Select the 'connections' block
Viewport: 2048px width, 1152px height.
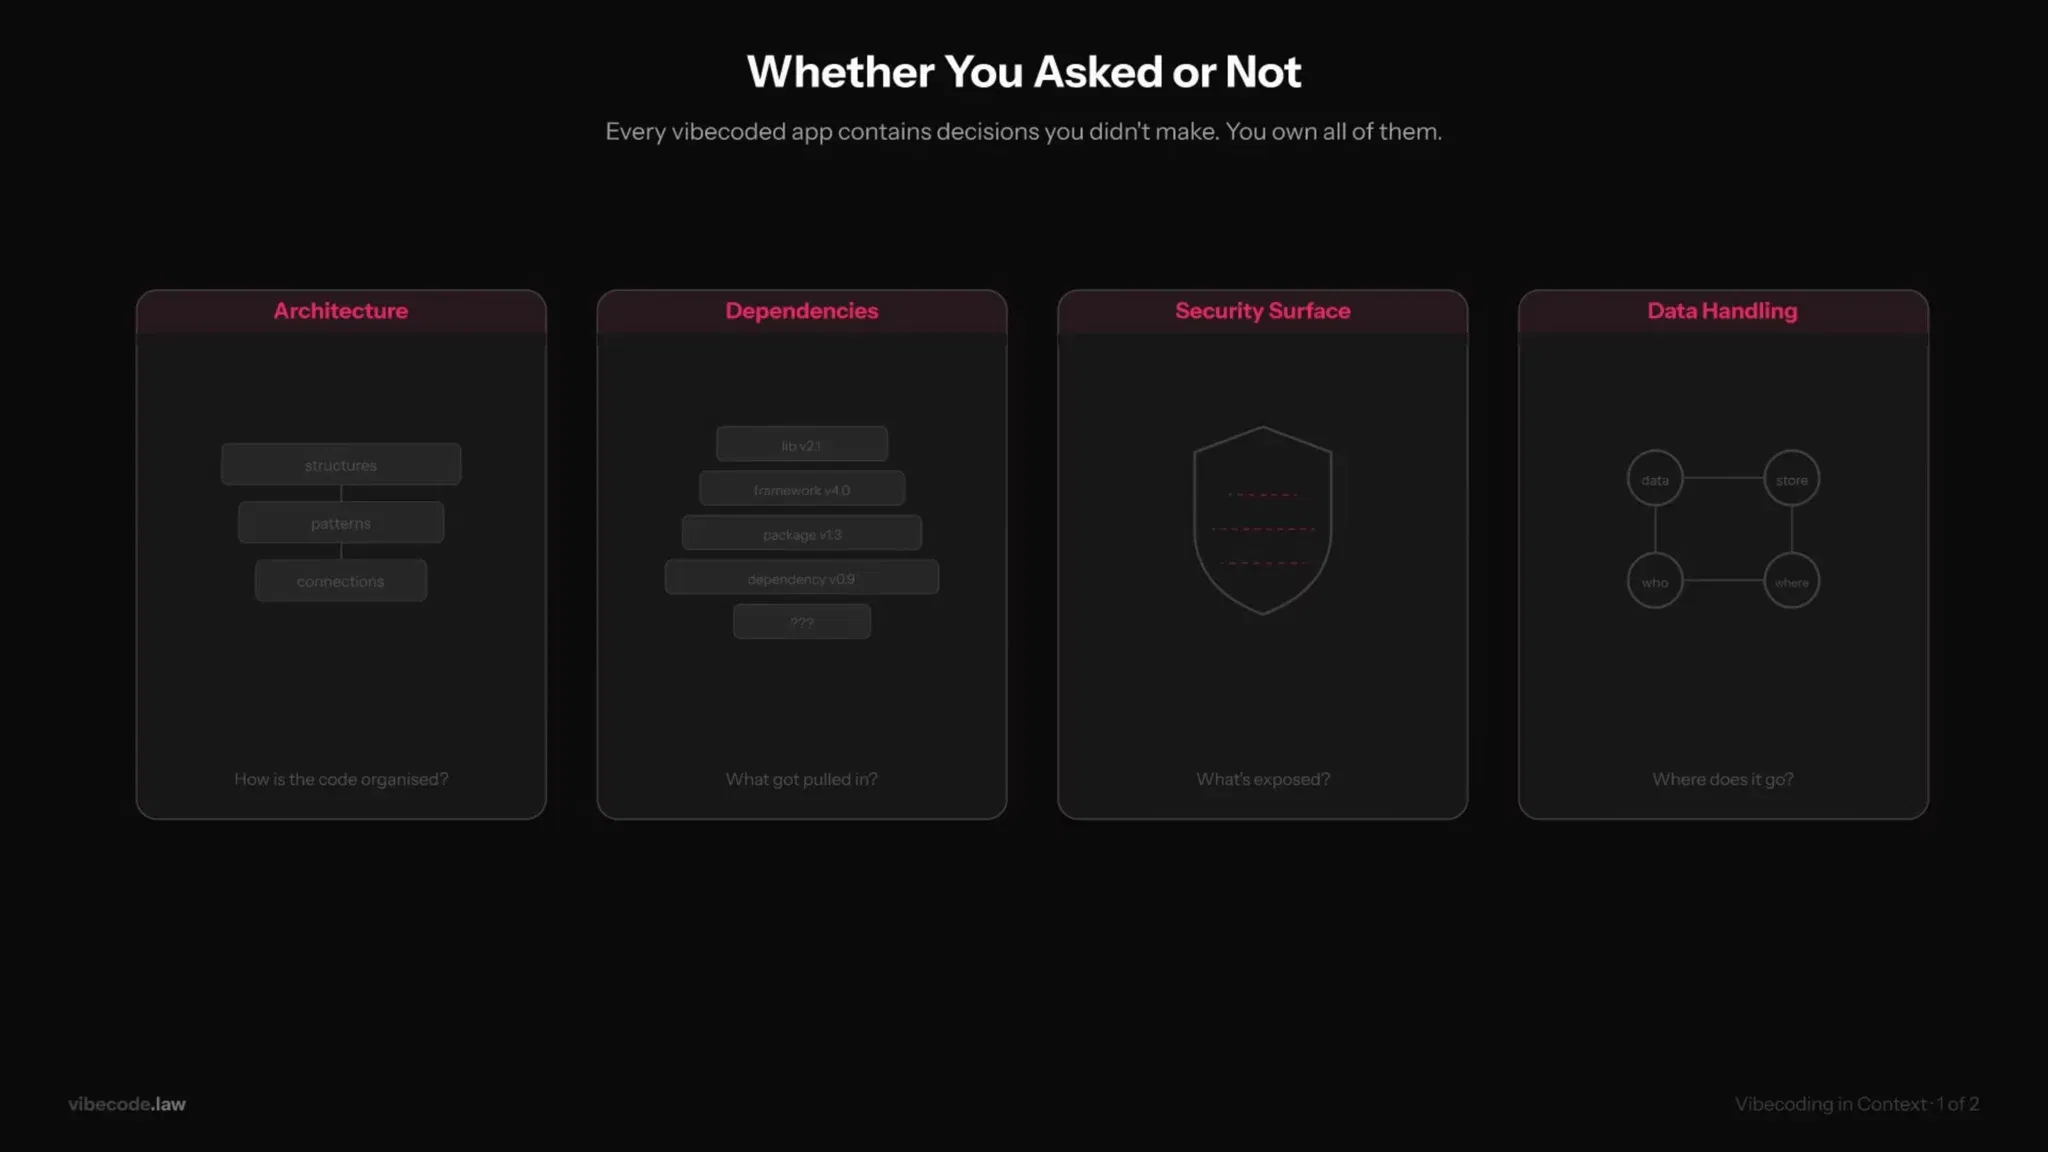pyautogui.click(x=341, y=581)
